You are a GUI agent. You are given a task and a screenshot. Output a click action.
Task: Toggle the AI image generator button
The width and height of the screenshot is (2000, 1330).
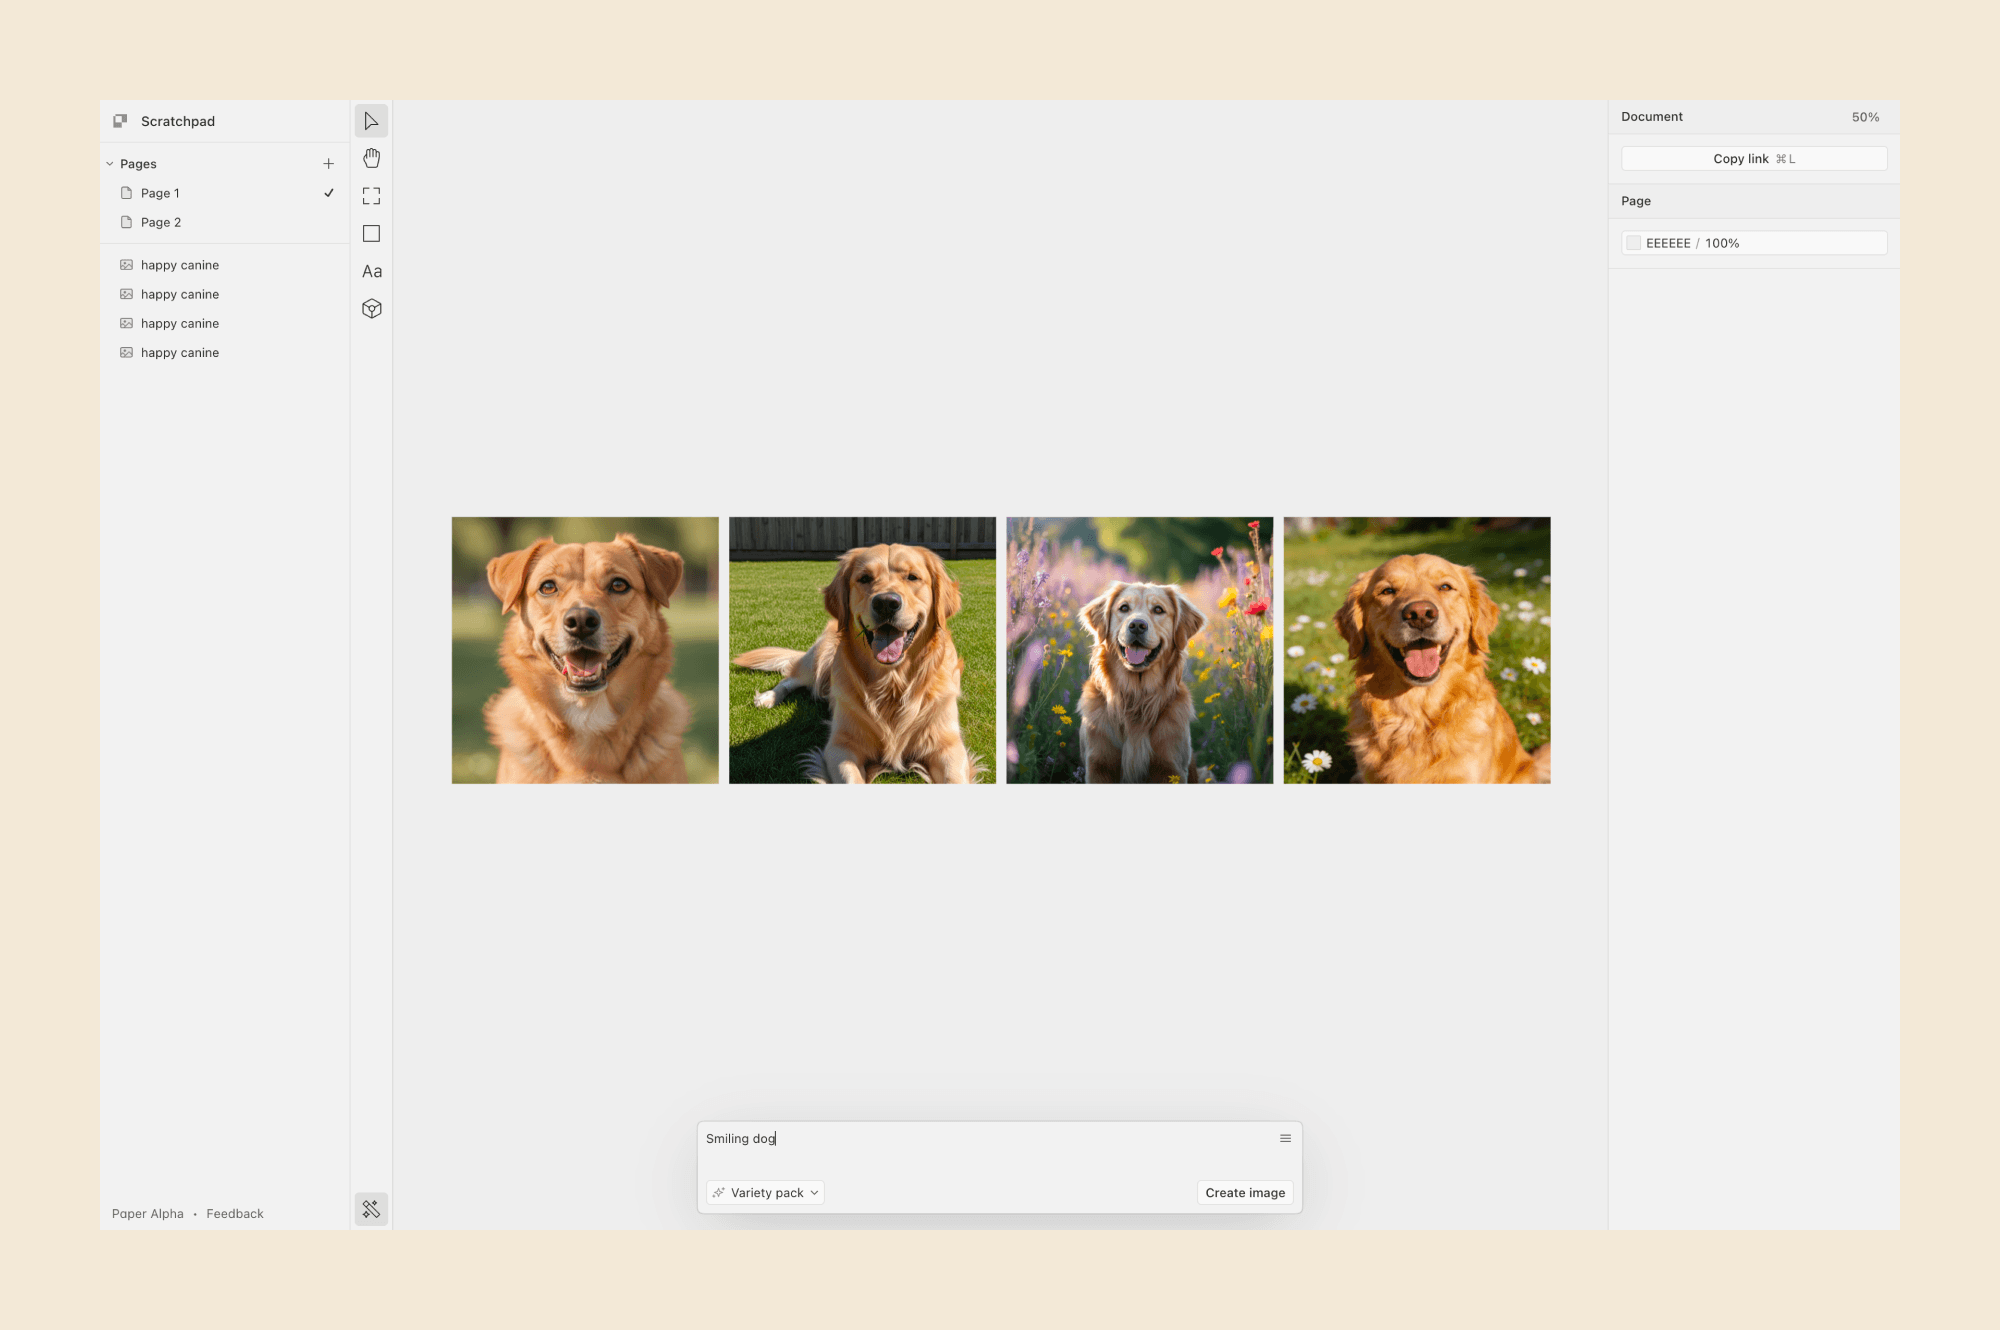(x=371, y=1209)
